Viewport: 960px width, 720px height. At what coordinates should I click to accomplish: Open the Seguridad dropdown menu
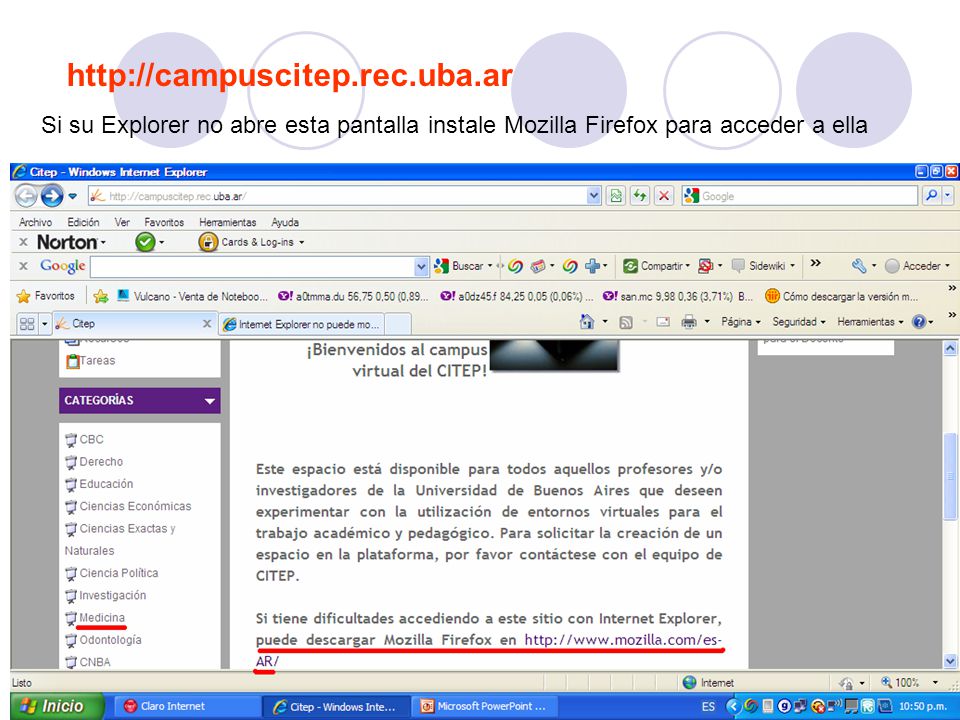(798, 321)
